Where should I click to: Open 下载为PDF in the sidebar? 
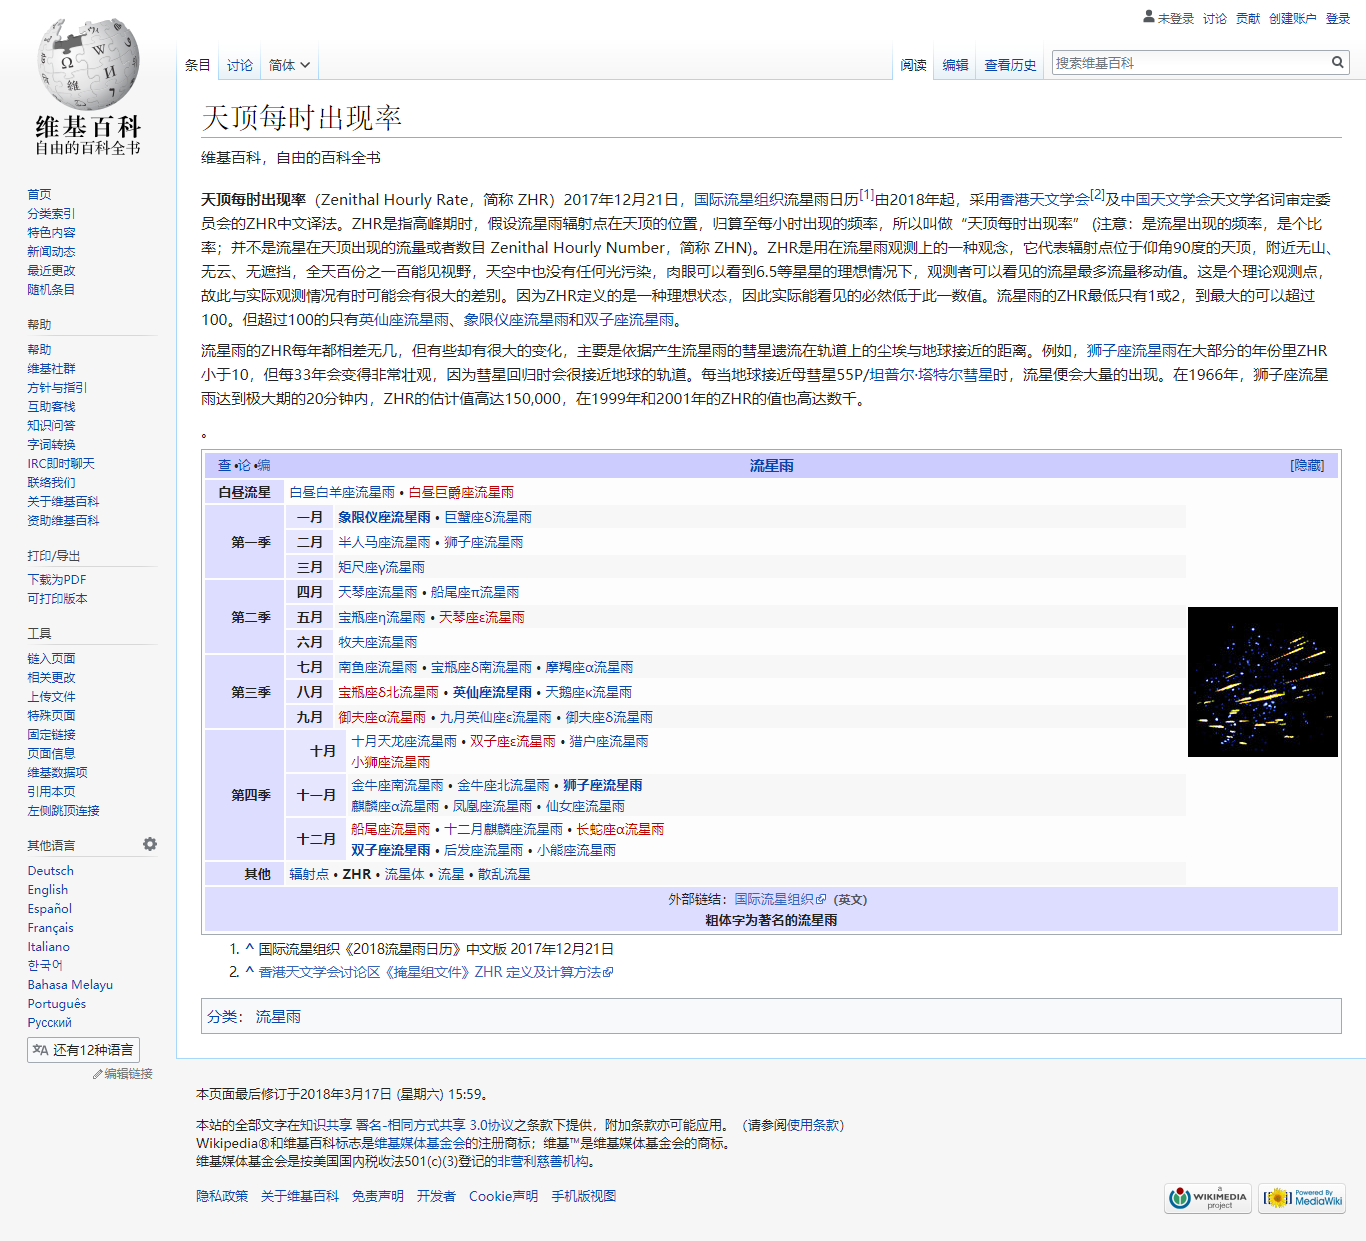[57, 580]
